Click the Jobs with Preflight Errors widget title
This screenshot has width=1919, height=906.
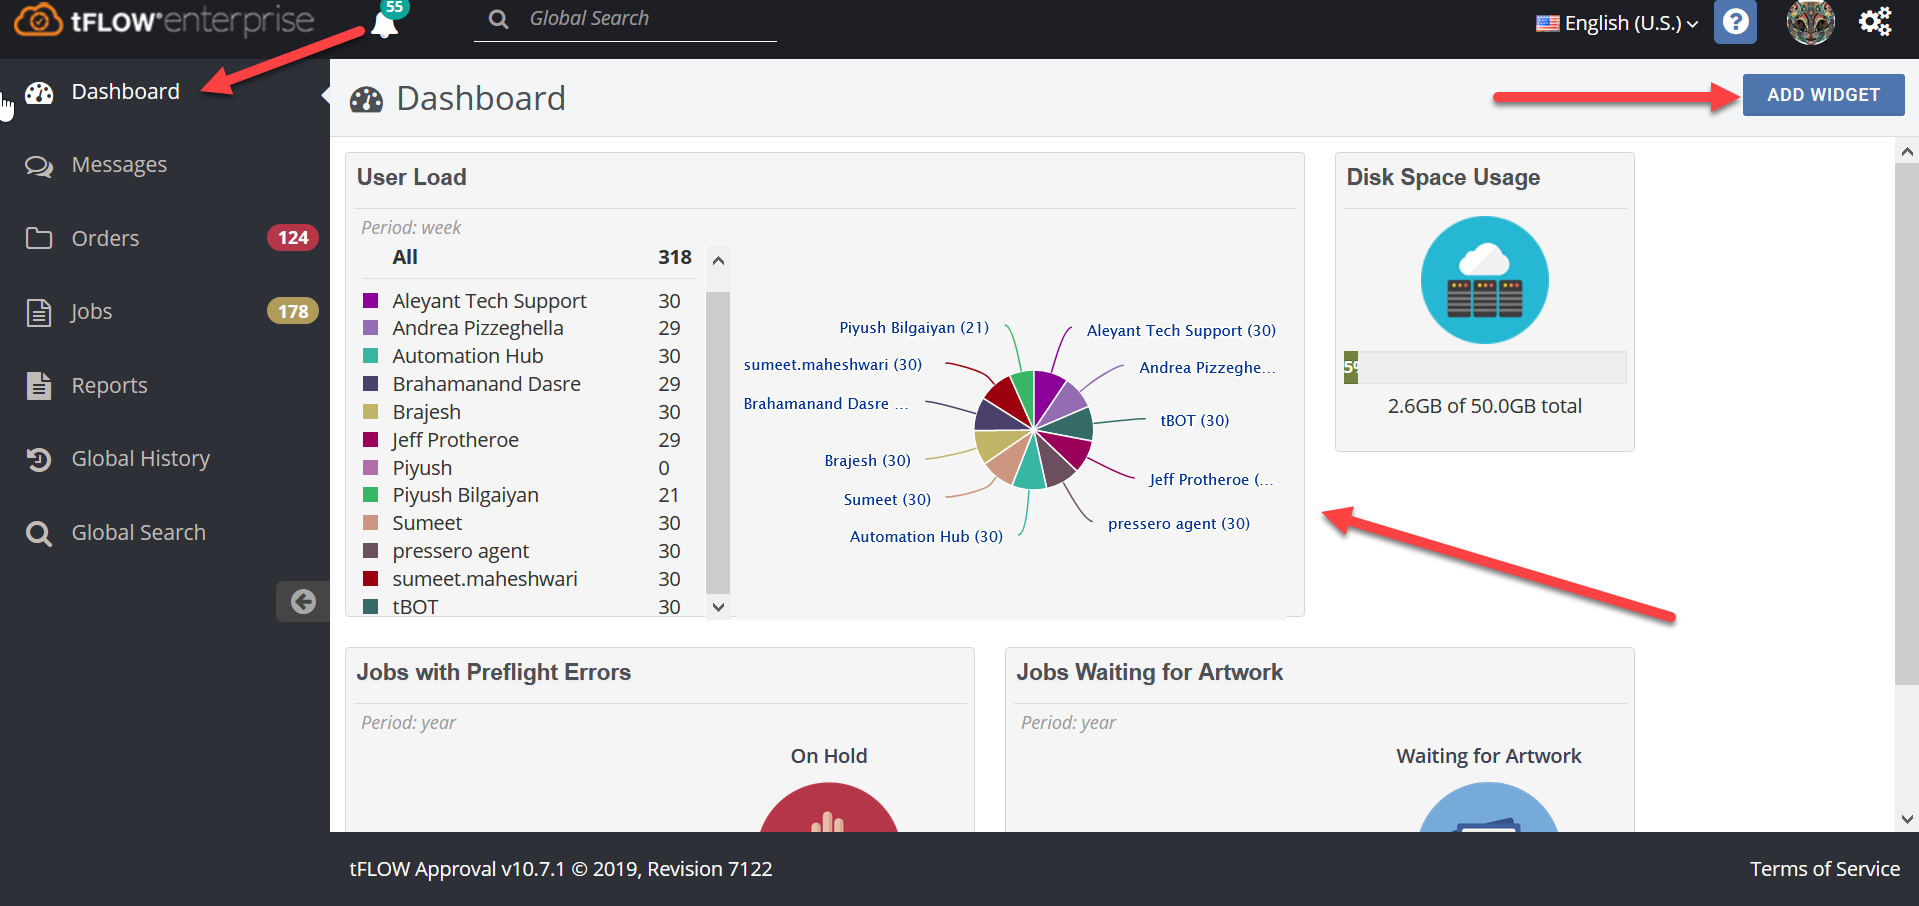[494, 672]
